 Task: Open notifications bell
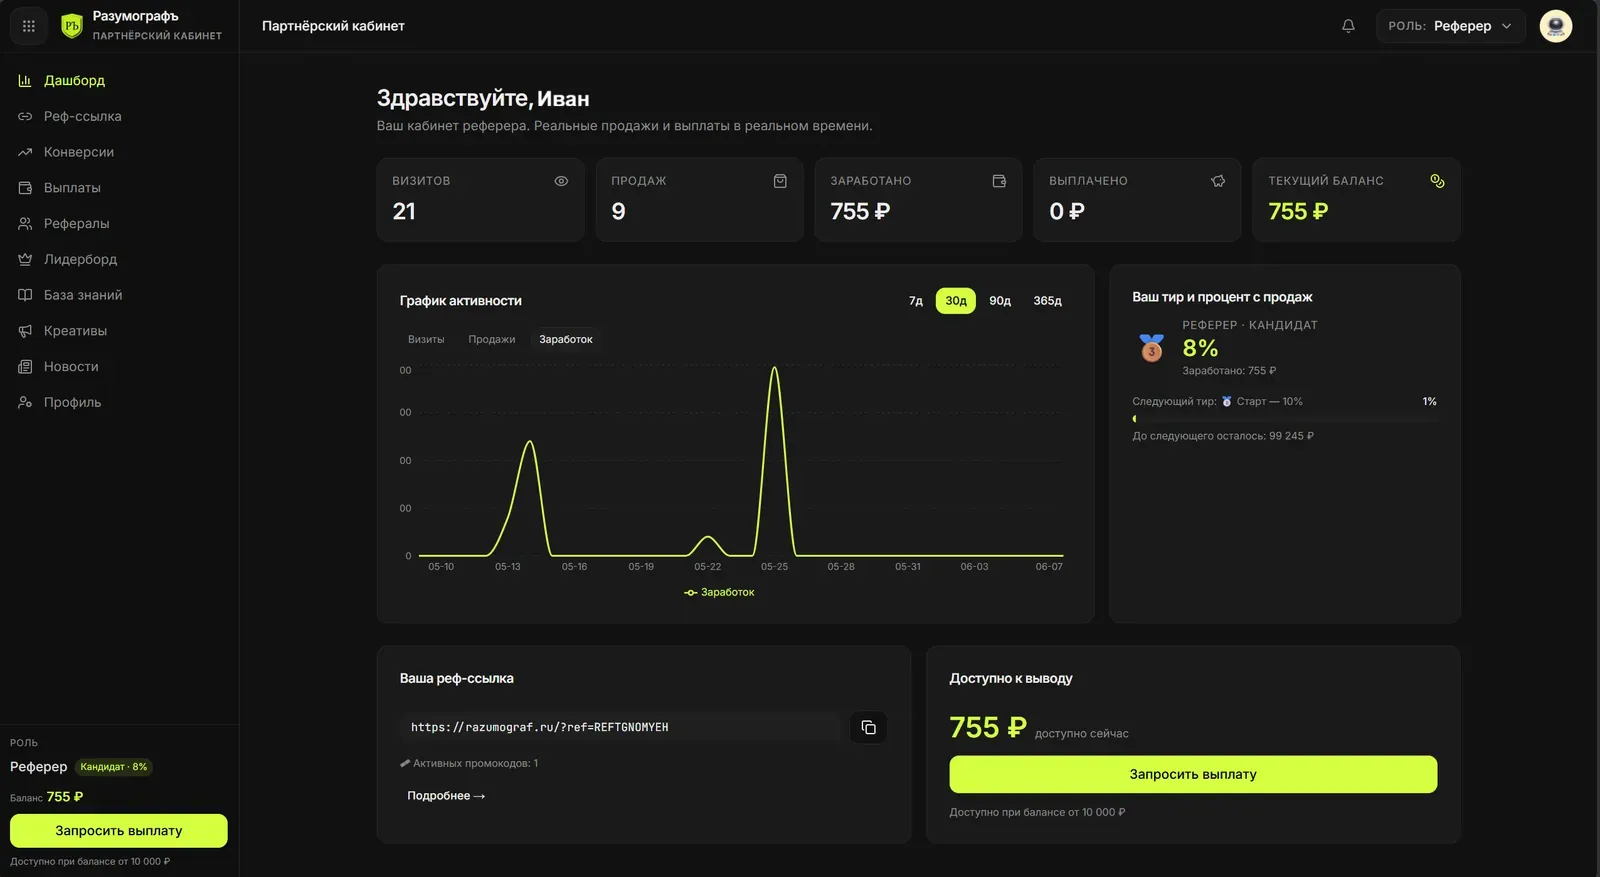[x=1348, y=26]
